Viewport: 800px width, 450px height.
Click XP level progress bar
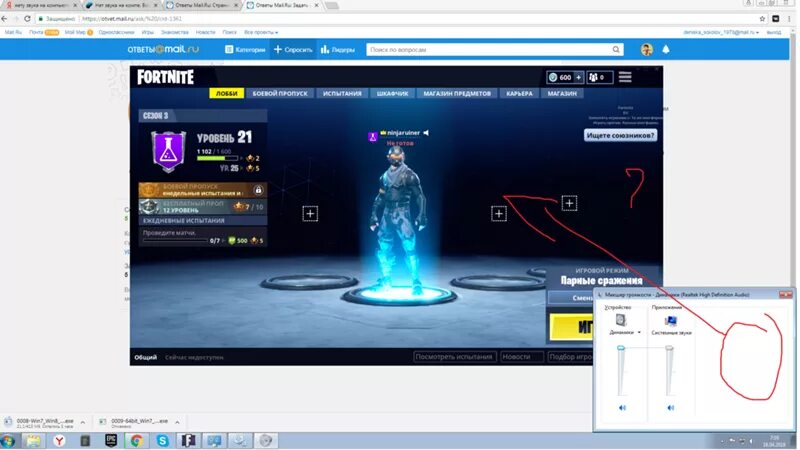(x=217, y=158)
